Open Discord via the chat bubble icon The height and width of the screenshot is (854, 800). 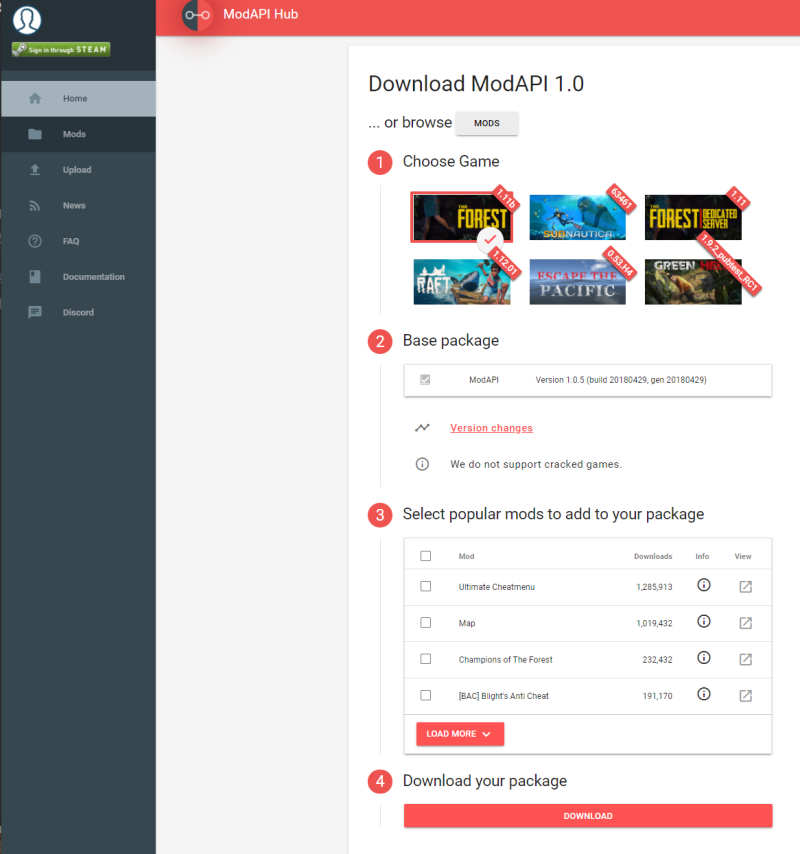(x=33, y=312)
